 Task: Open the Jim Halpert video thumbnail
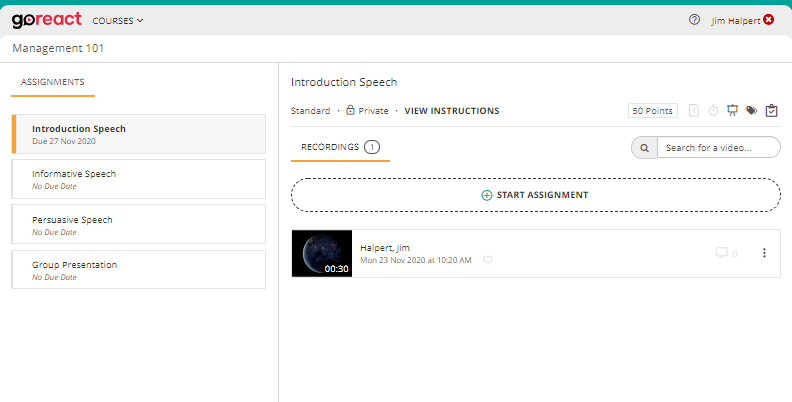pyautogui.click(x=322, y=253)
